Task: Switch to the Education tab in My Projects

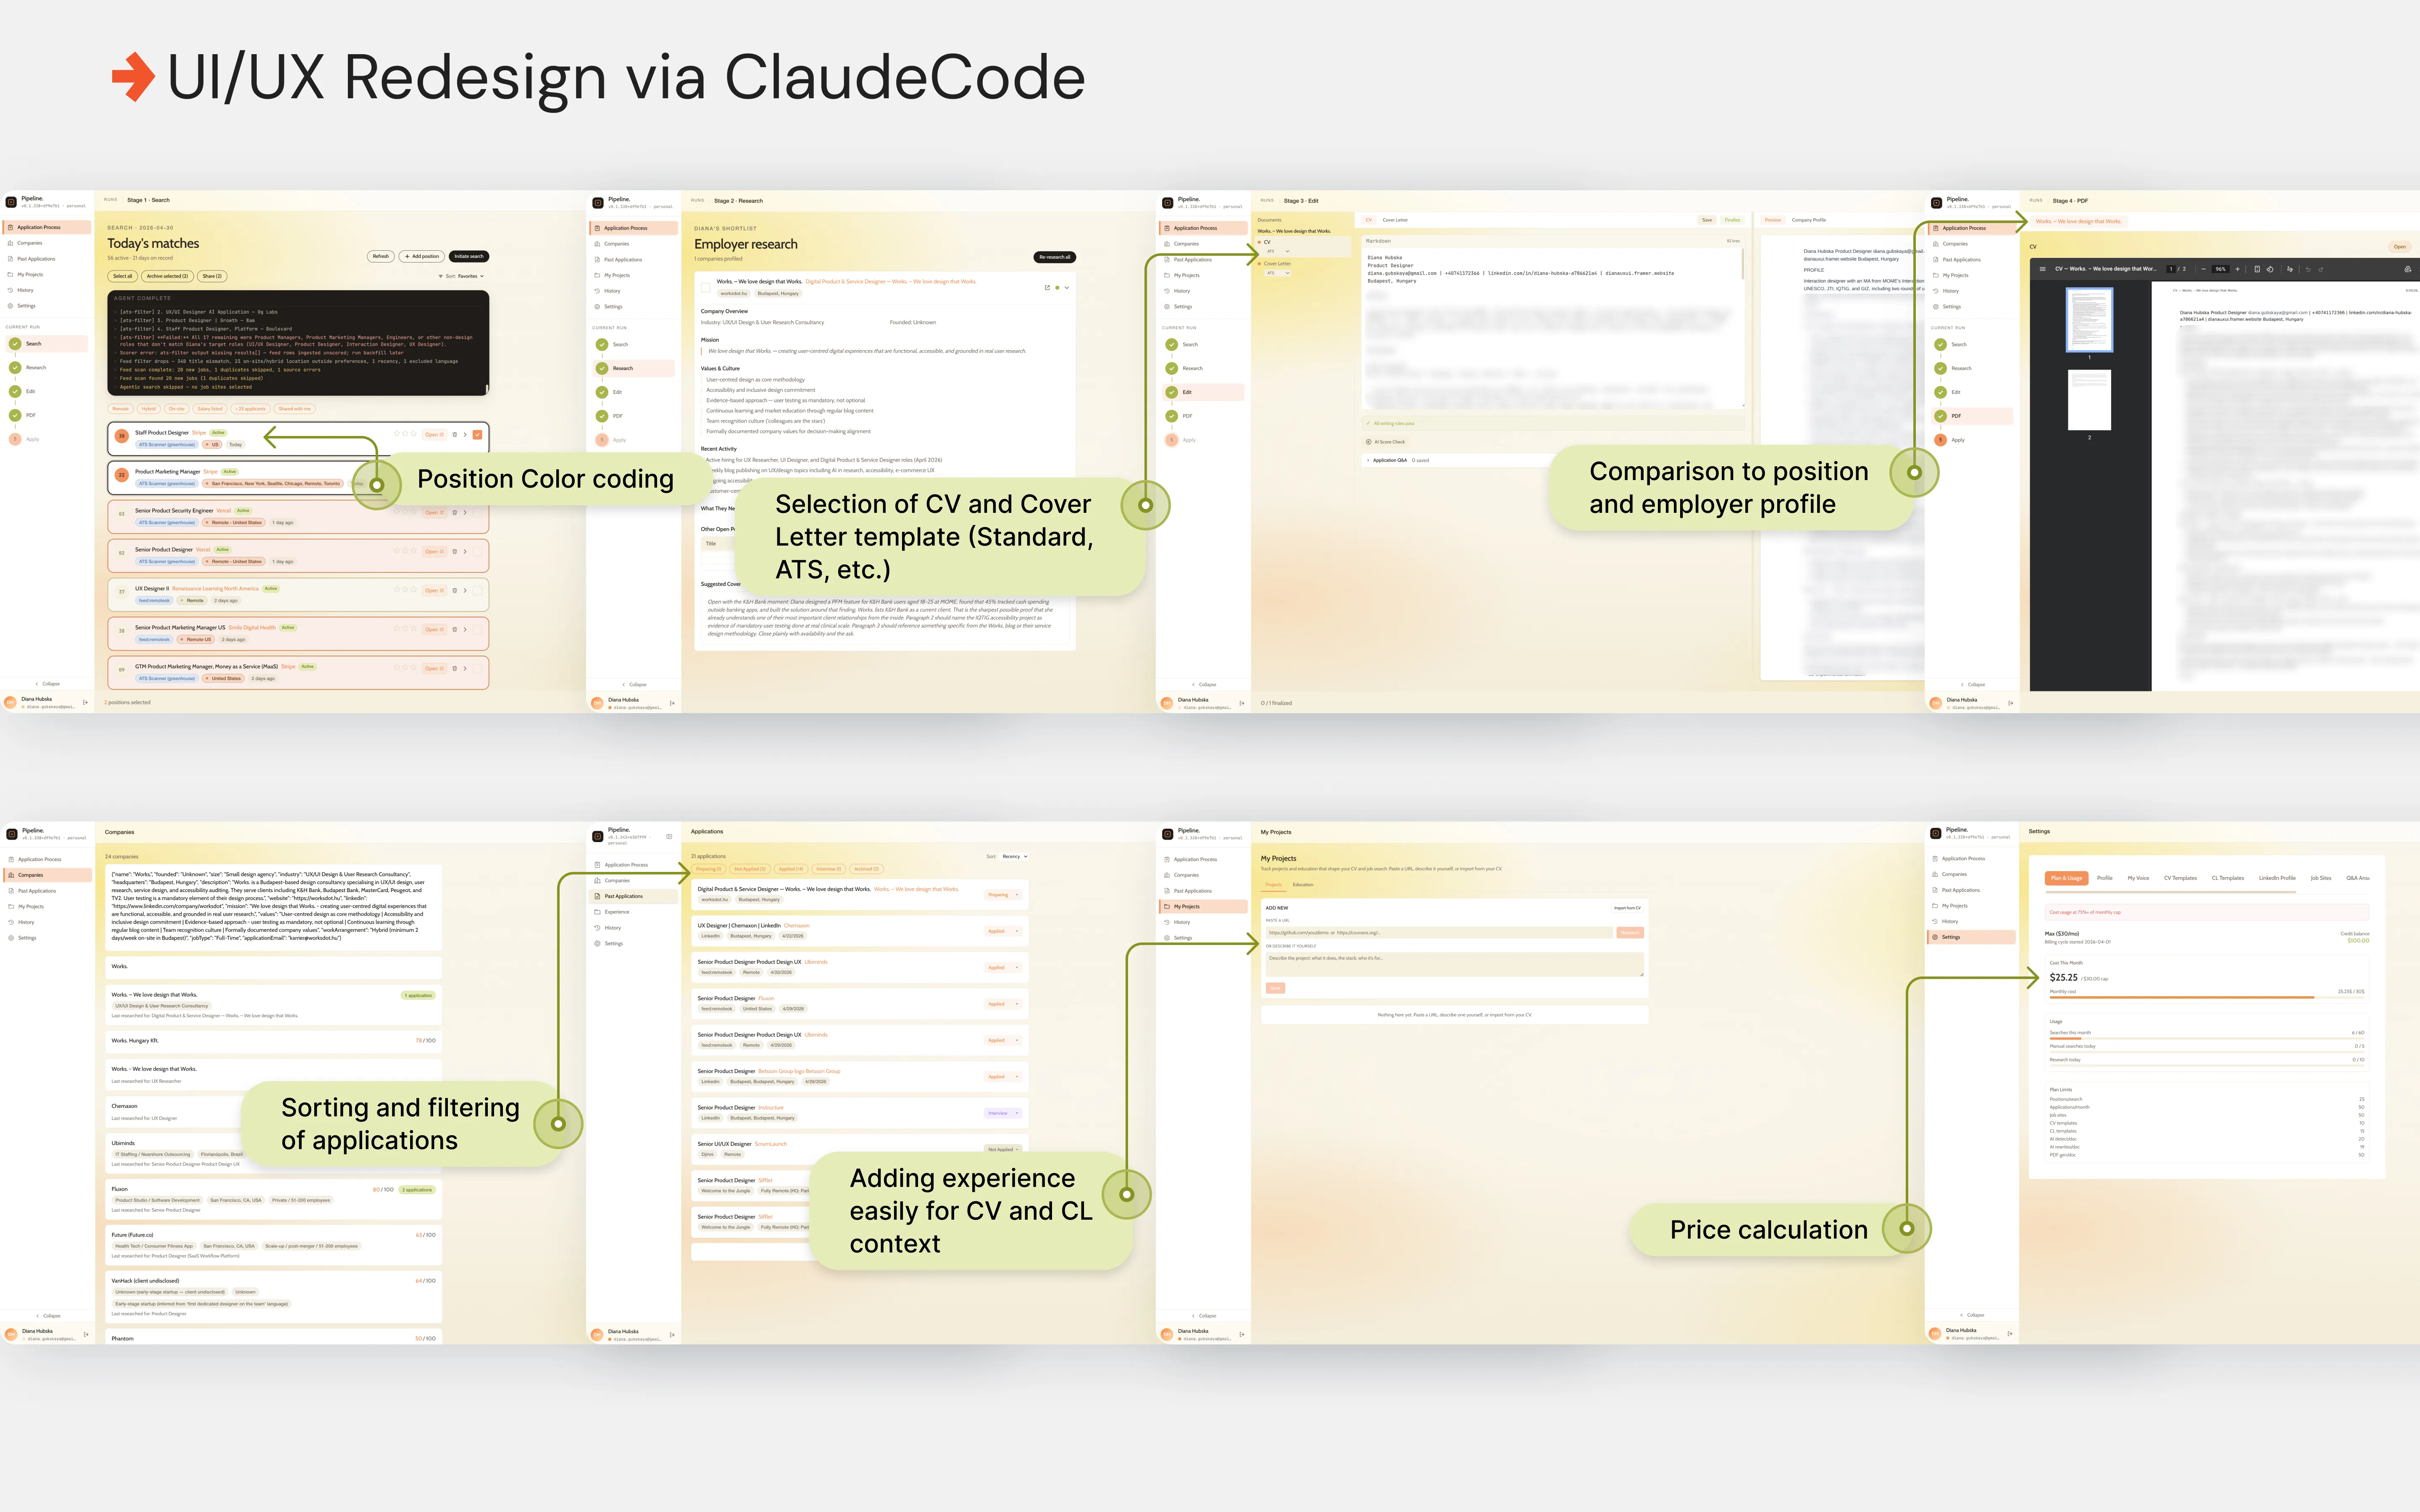Action: point(1303,885)
